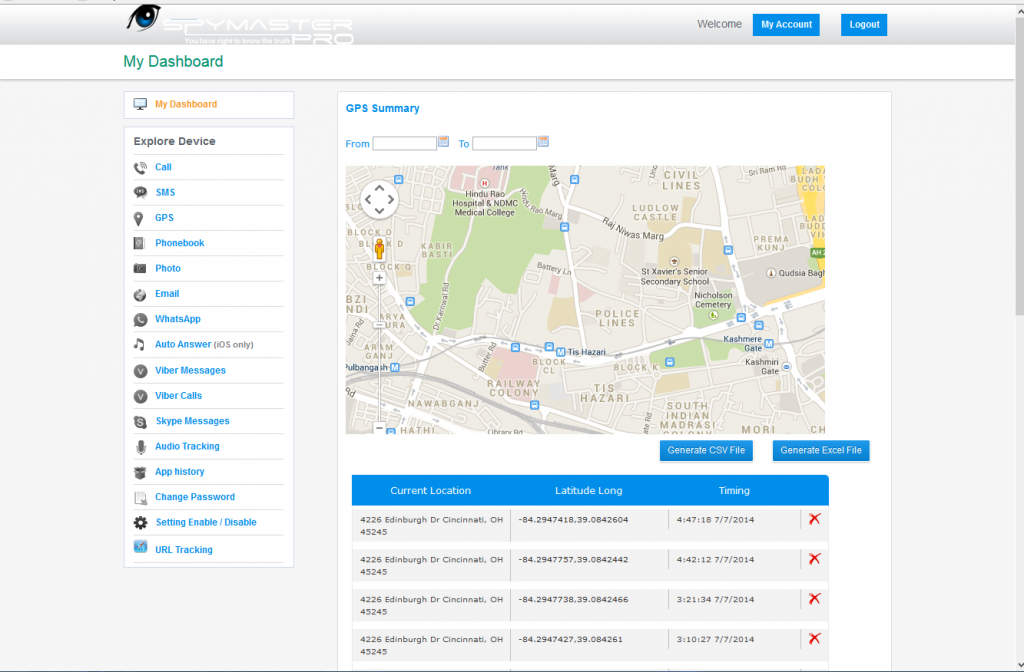The width and height of the screenshot is (1024, 672).
Task: Delete the 3:10:27 7/7/2014 location row
Action: tap(814, 639)
